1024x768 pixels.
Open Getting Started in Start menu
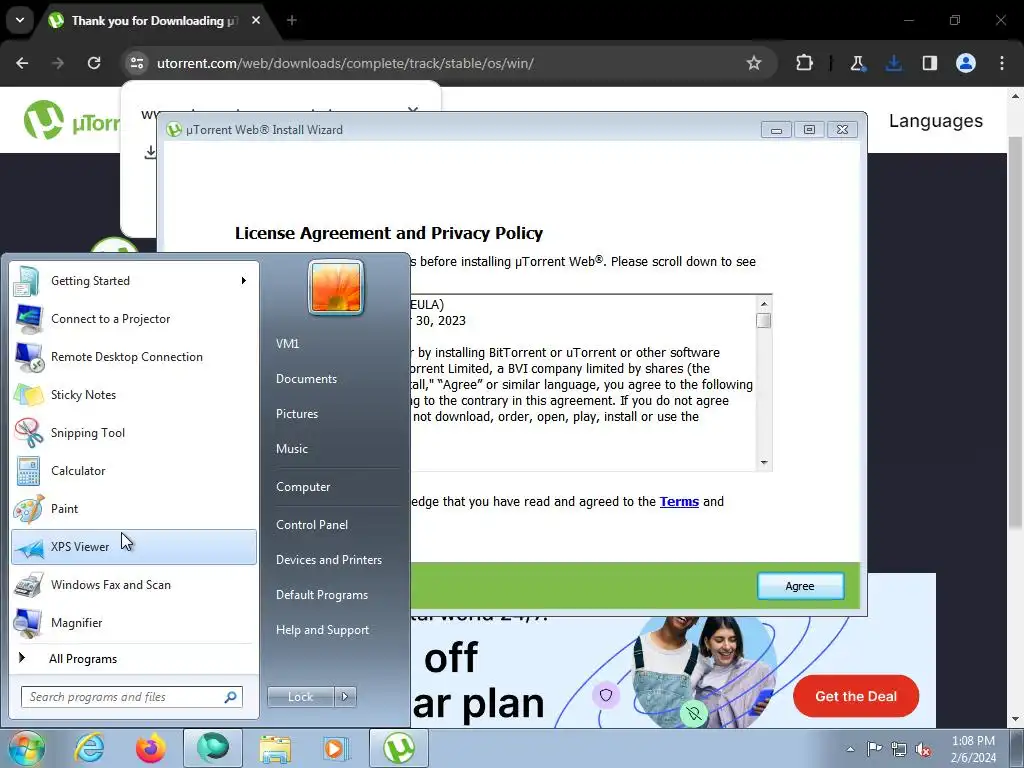(134, 281)
